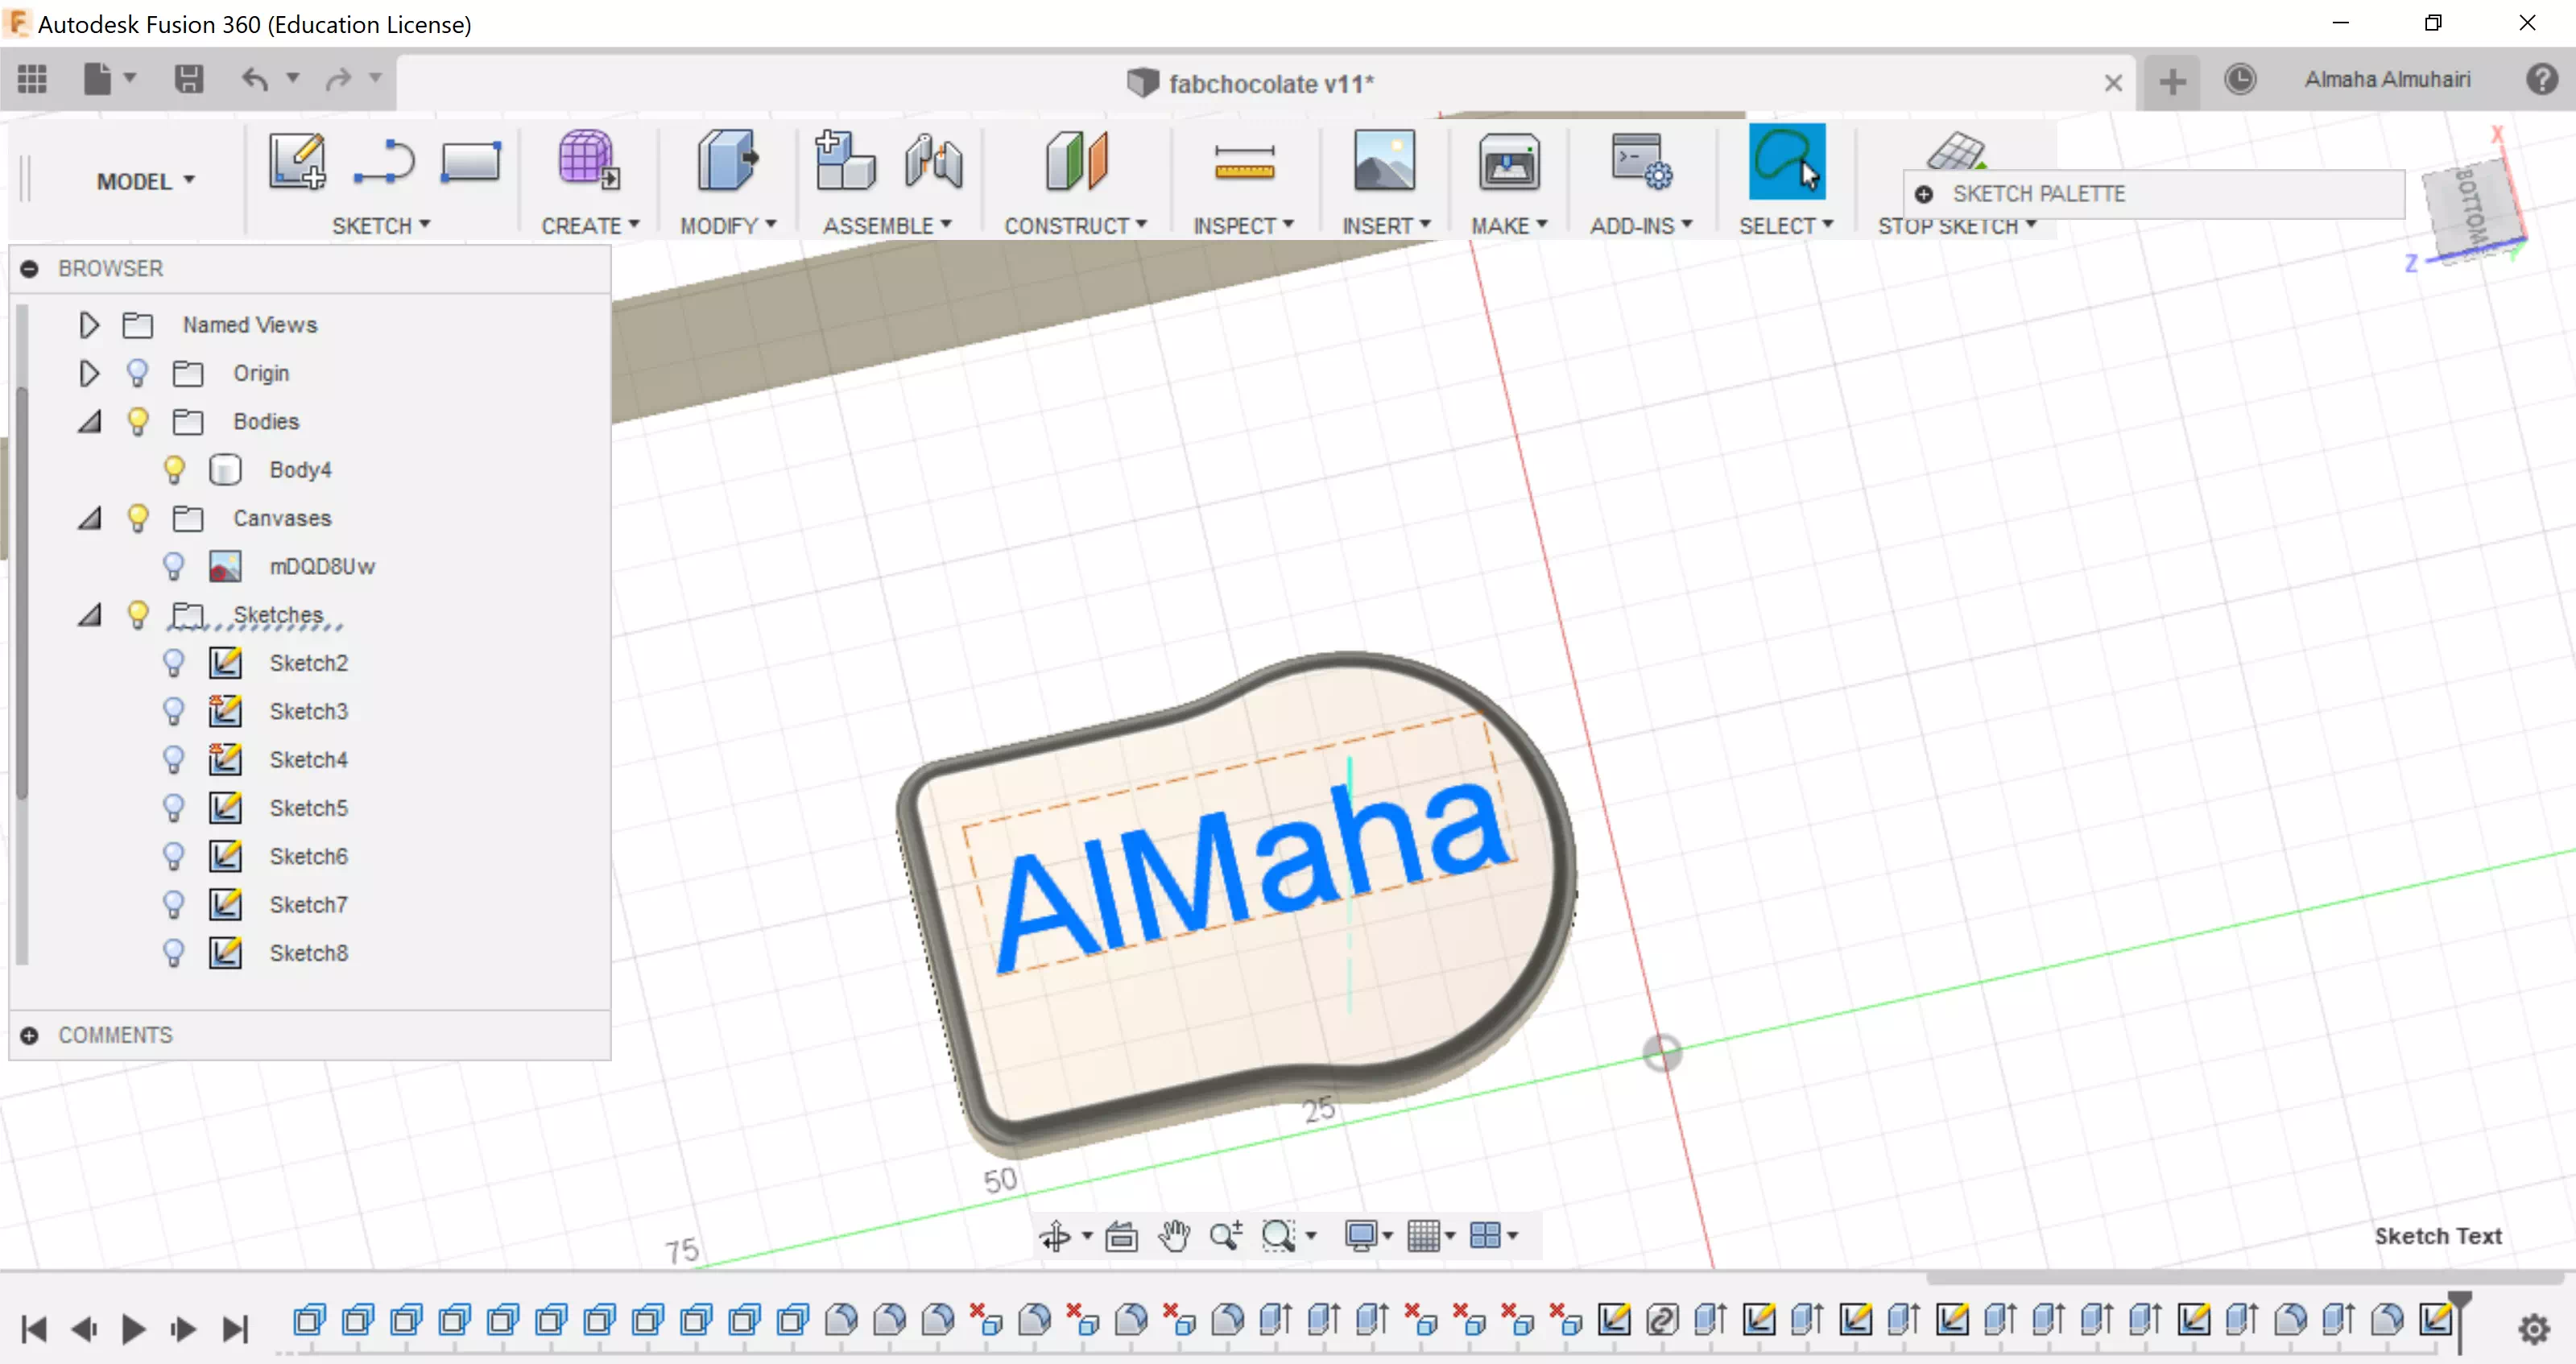The height and width of the screenshot is (1364, 2576).
Task: Open the MODEL workspace dropdown
Action: tap(146, 181)
